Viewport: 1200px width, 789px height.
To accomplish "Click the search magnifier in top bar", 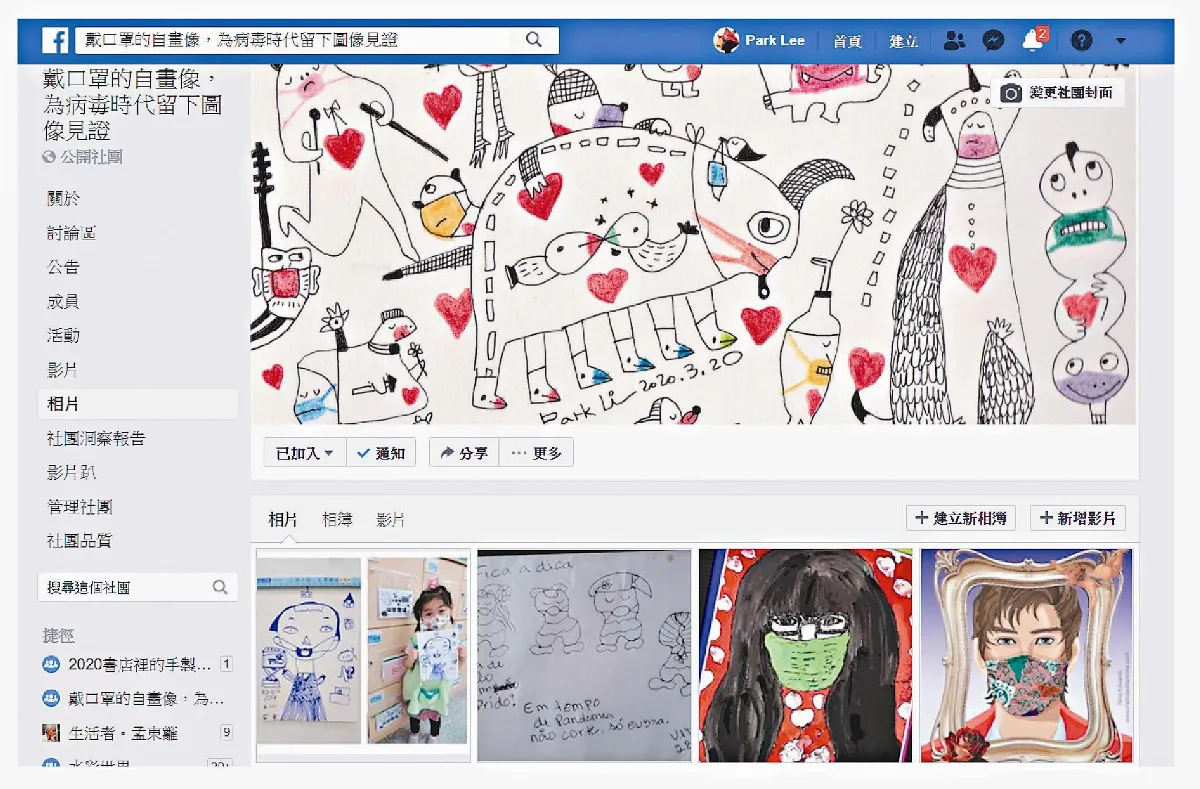I will tap(534, 40).
